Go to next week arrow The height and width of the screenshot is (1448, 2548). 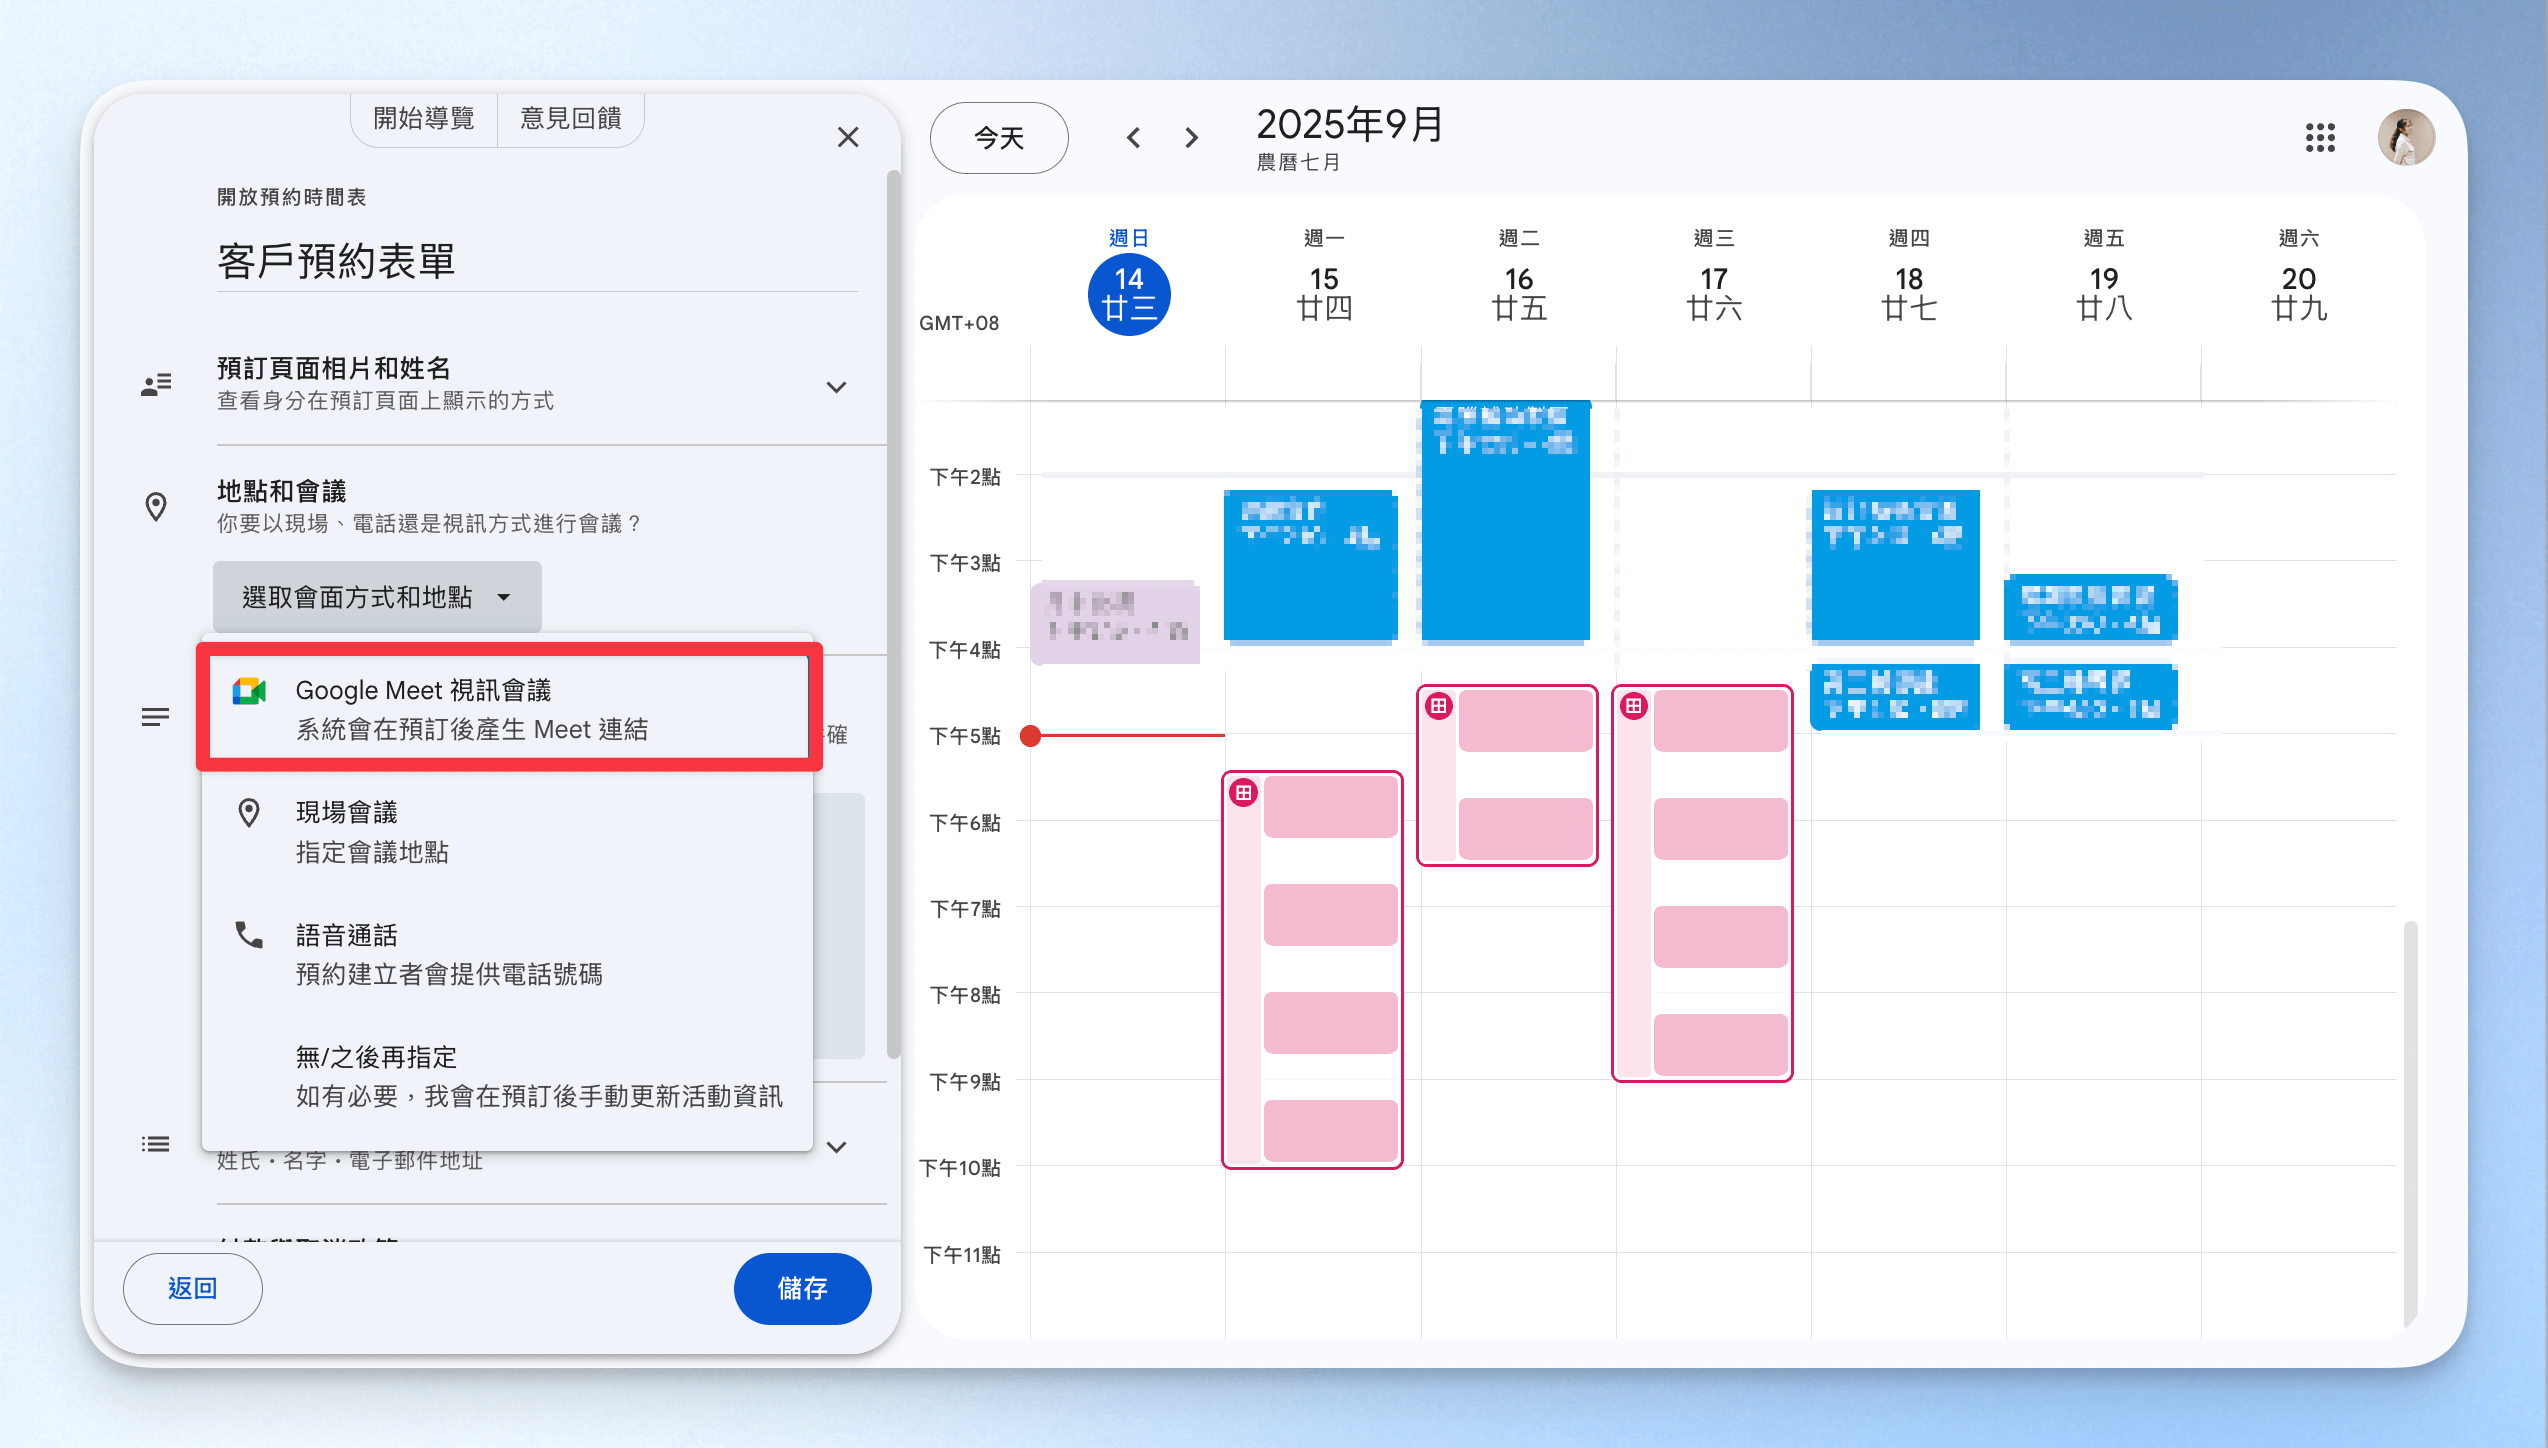(1191, 138)
